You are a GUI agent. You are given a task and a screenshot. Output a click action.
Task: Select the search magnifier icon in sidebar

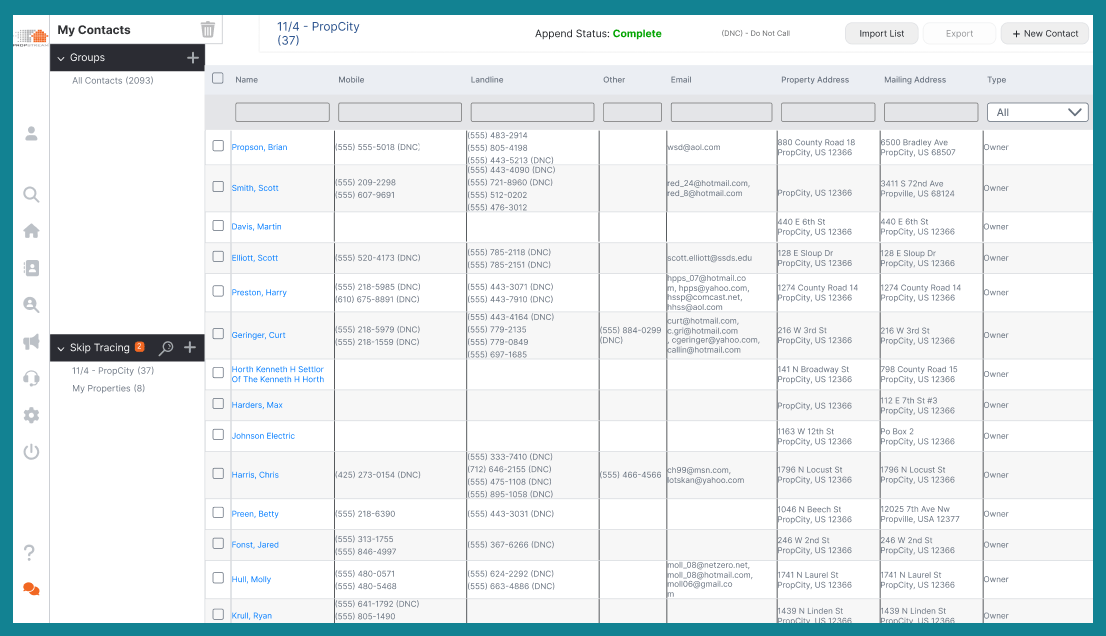tap(31, 194)
